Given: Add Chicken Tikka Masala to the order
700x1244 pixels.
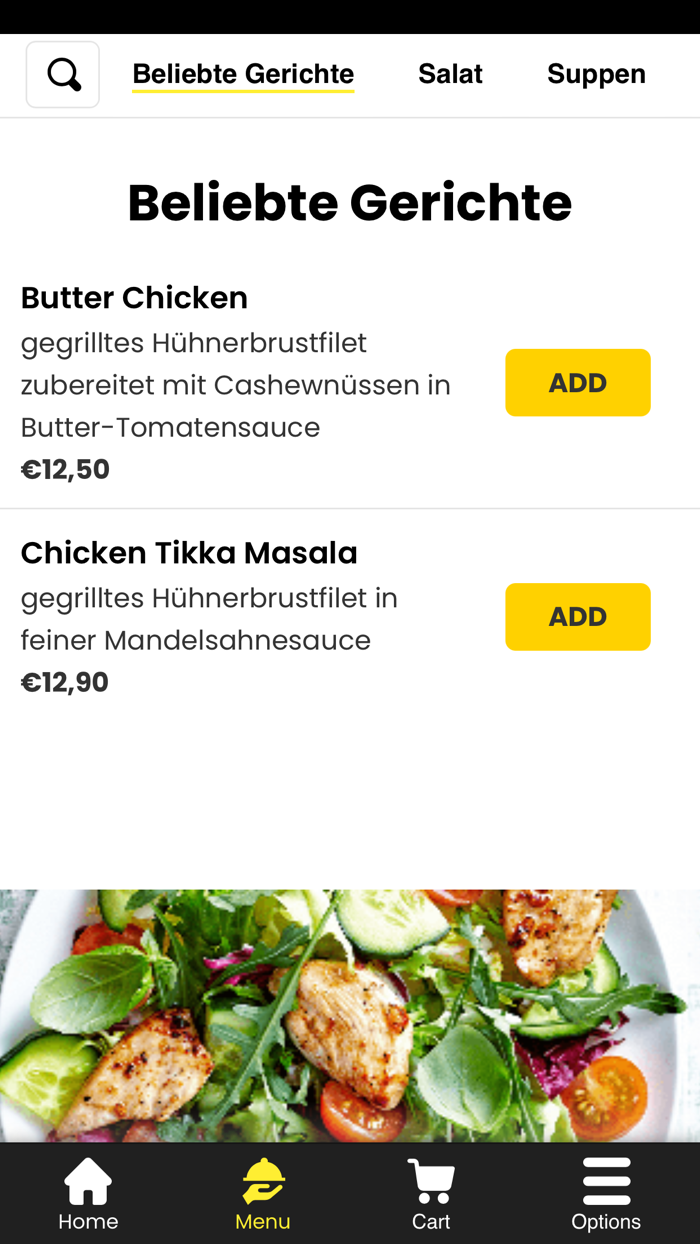Looking at the screenshot, I should [578, 616].
